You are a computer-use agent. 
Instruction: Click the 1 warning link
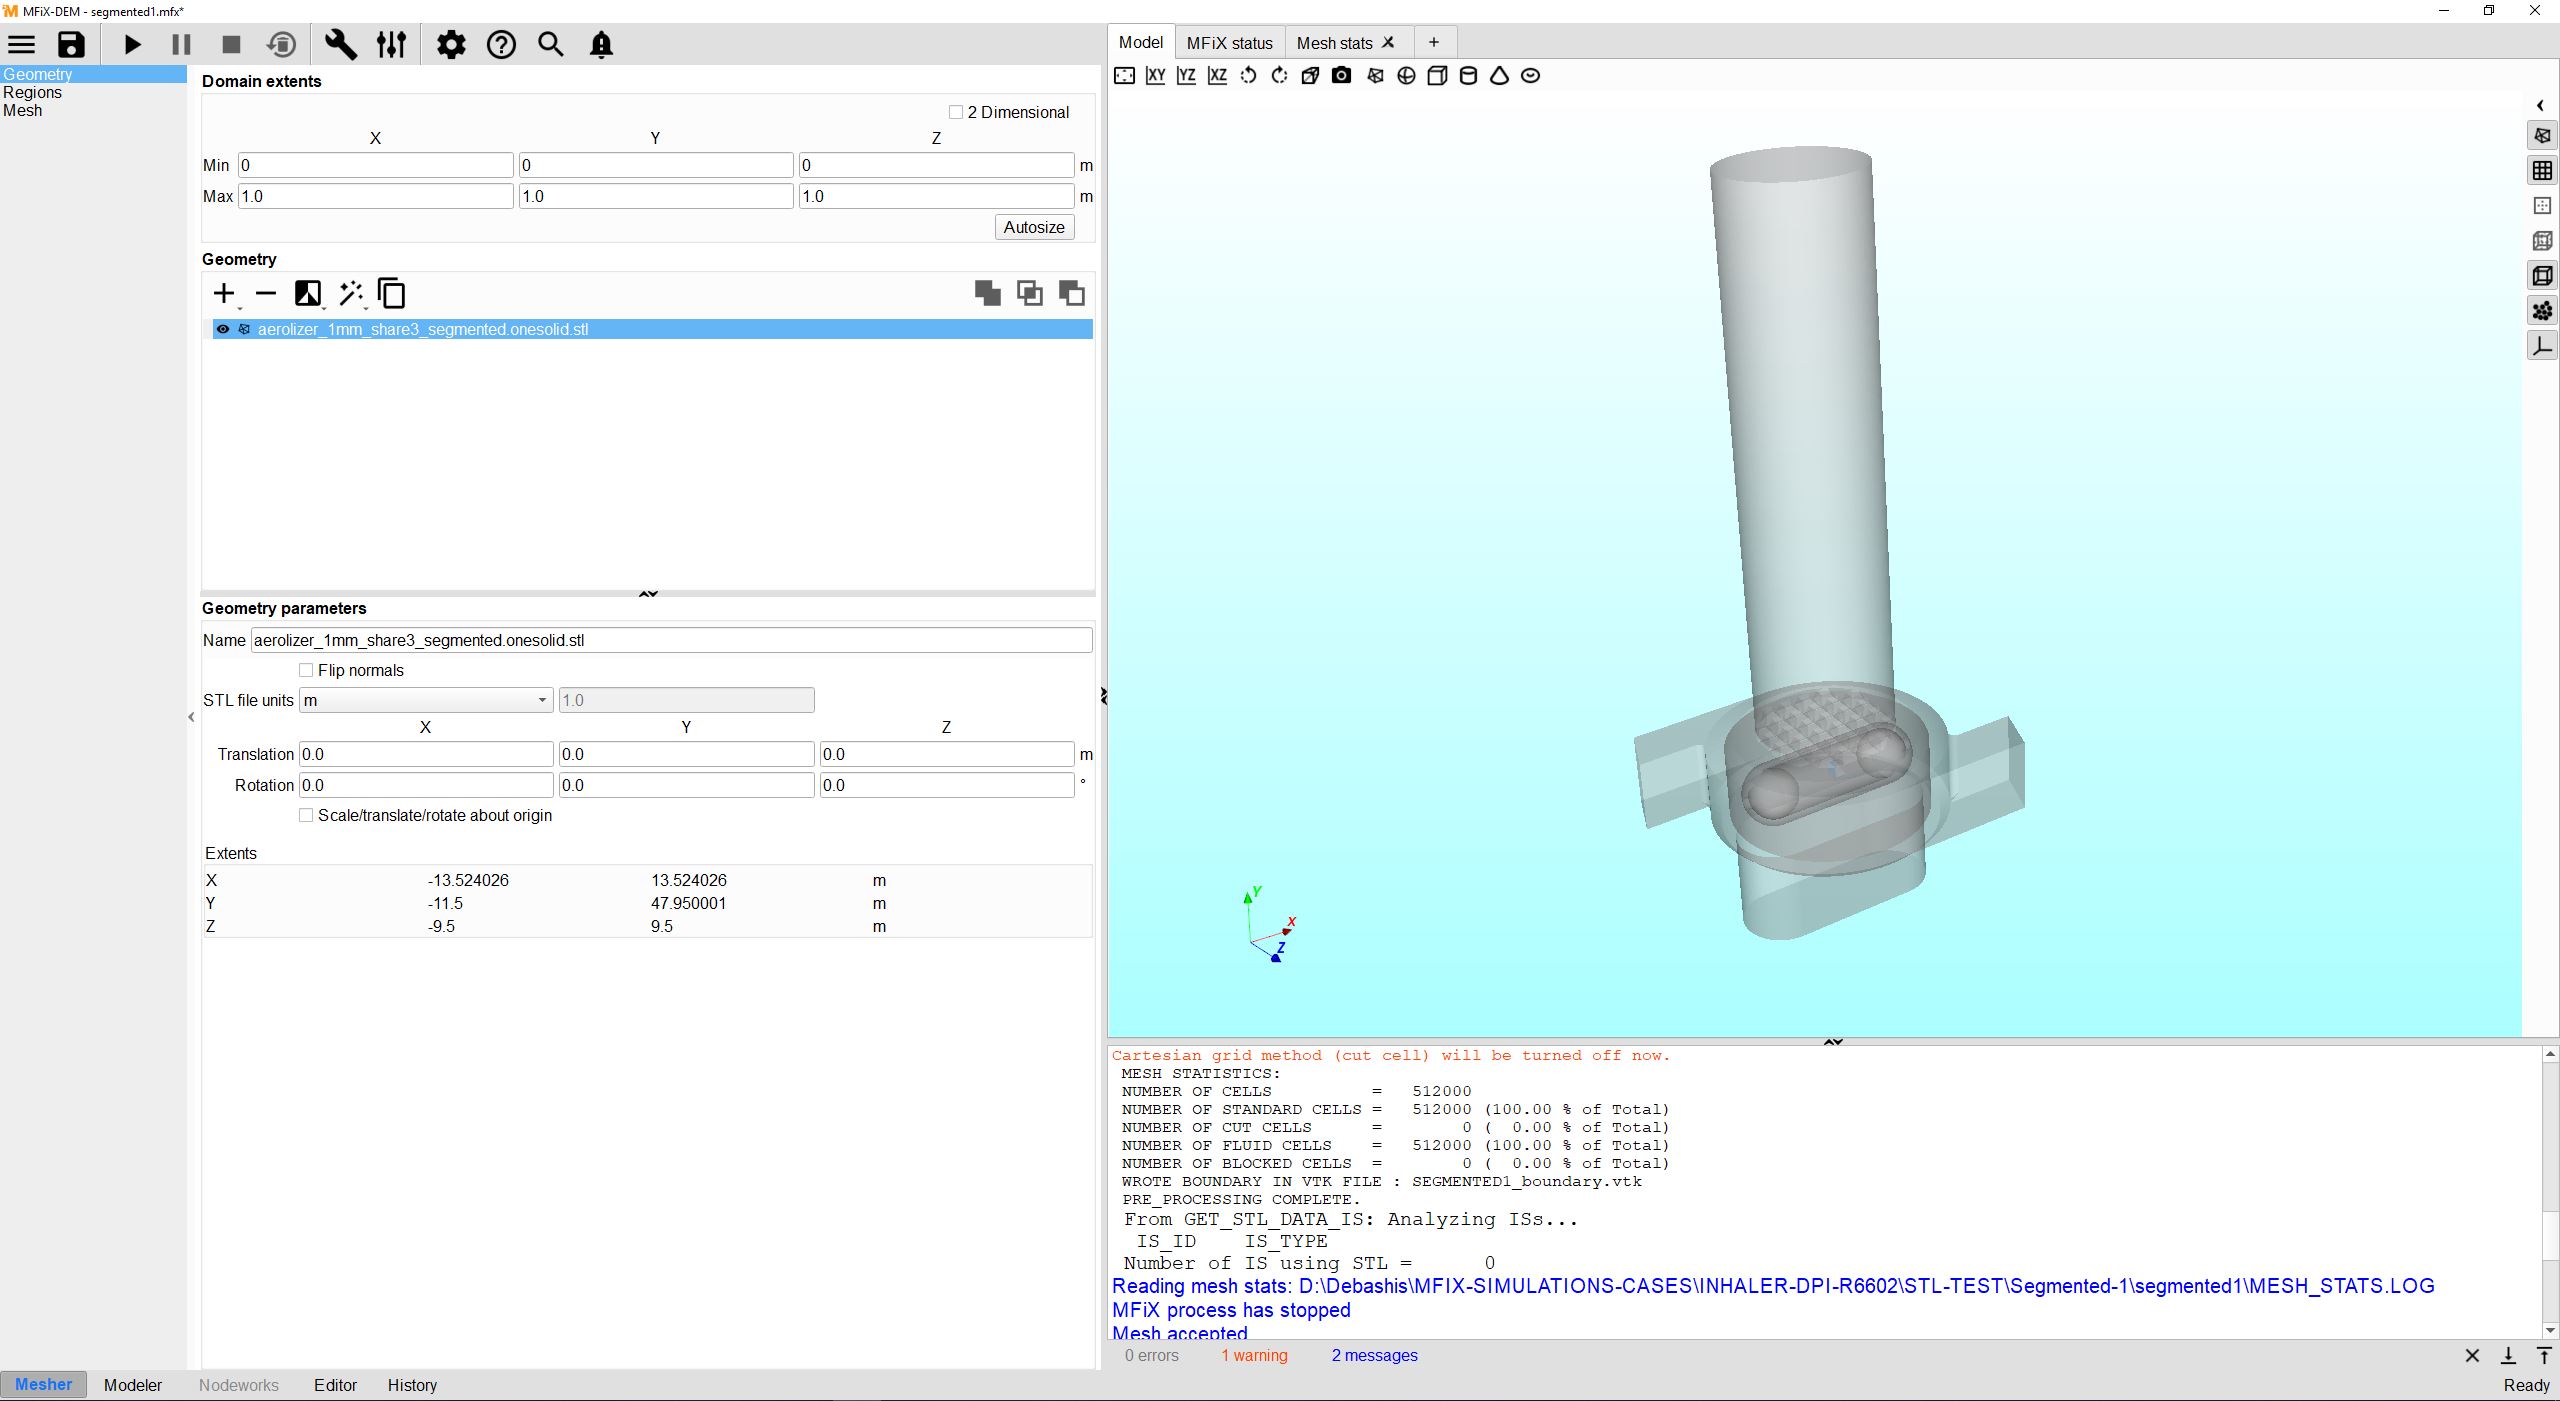click(1254, 1356)
